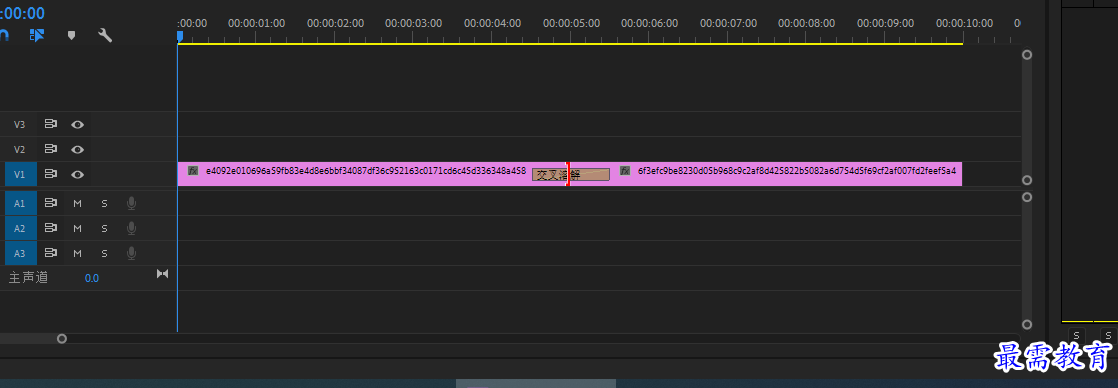
Task: Solo audio track A1
Action: click(104, 204)
